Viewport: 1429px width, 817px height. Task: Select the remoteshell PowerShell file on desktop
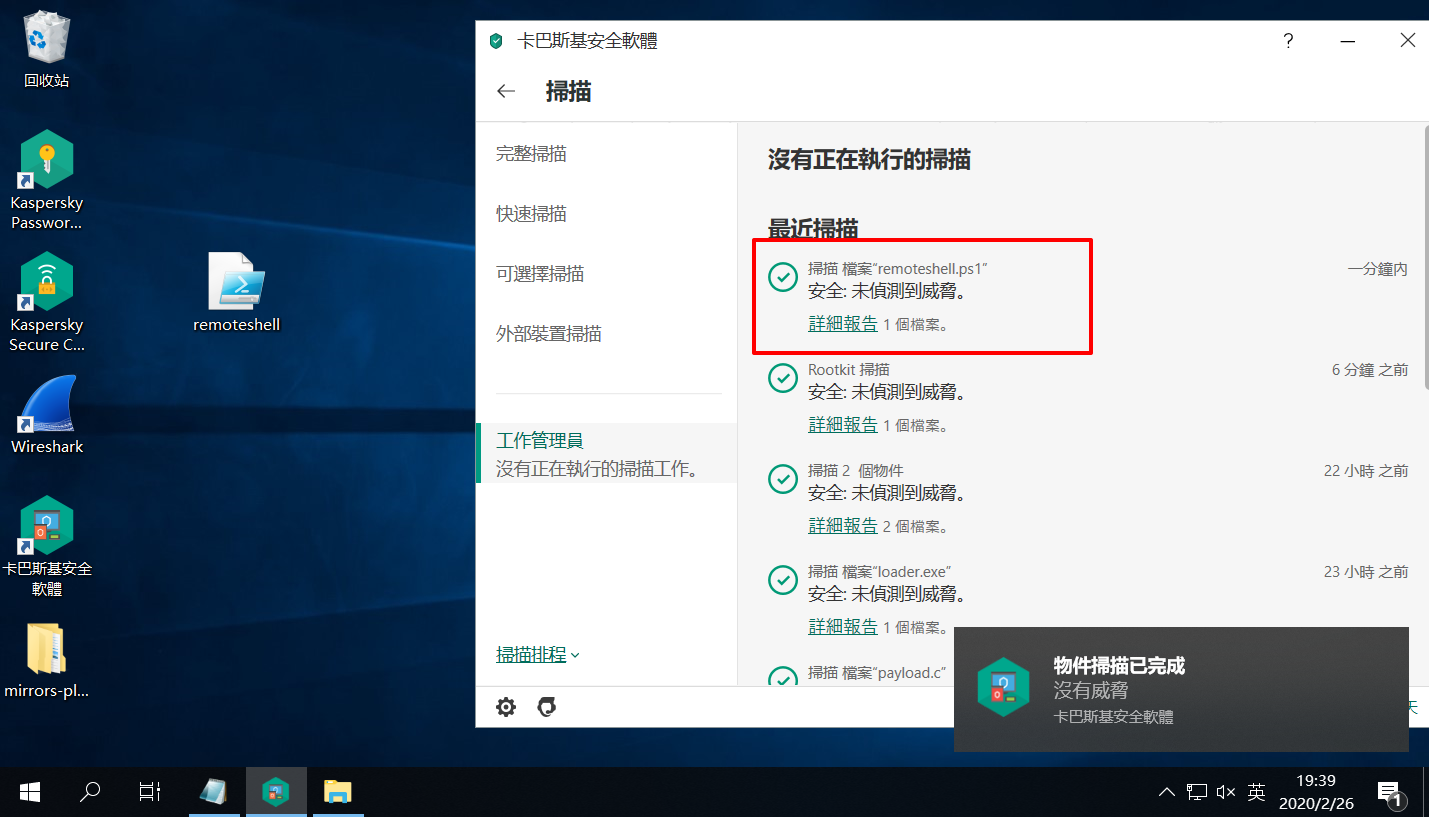click(x=237, y=292)
